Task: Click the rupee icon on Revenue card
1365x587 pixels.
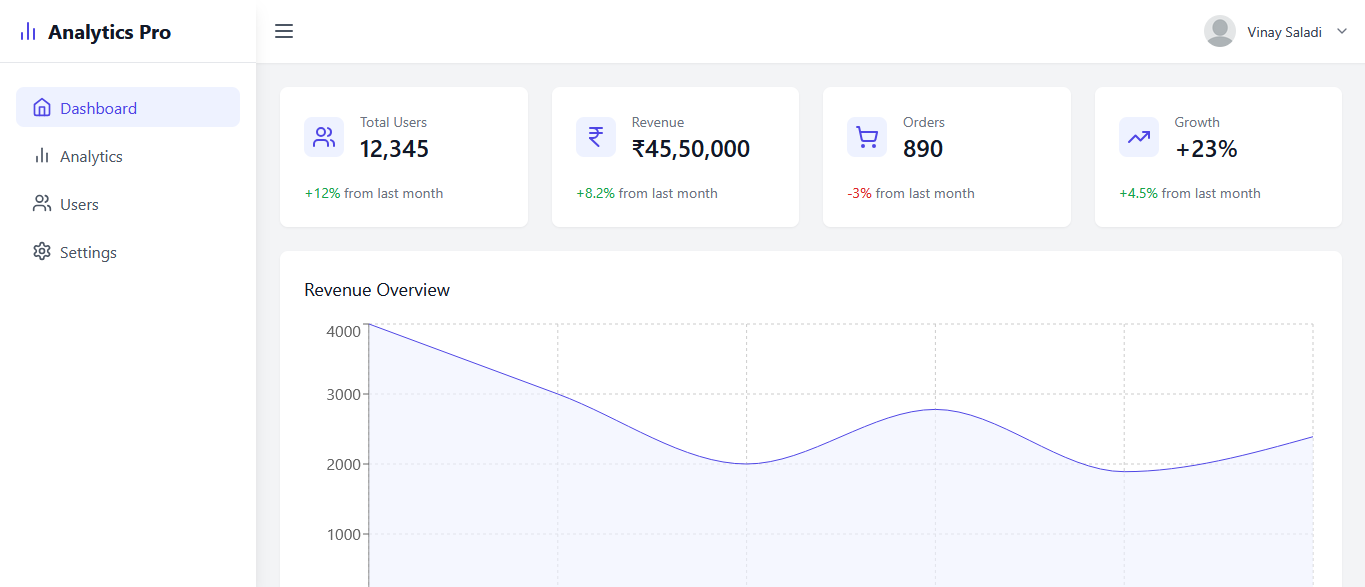Action: point(595,136)
